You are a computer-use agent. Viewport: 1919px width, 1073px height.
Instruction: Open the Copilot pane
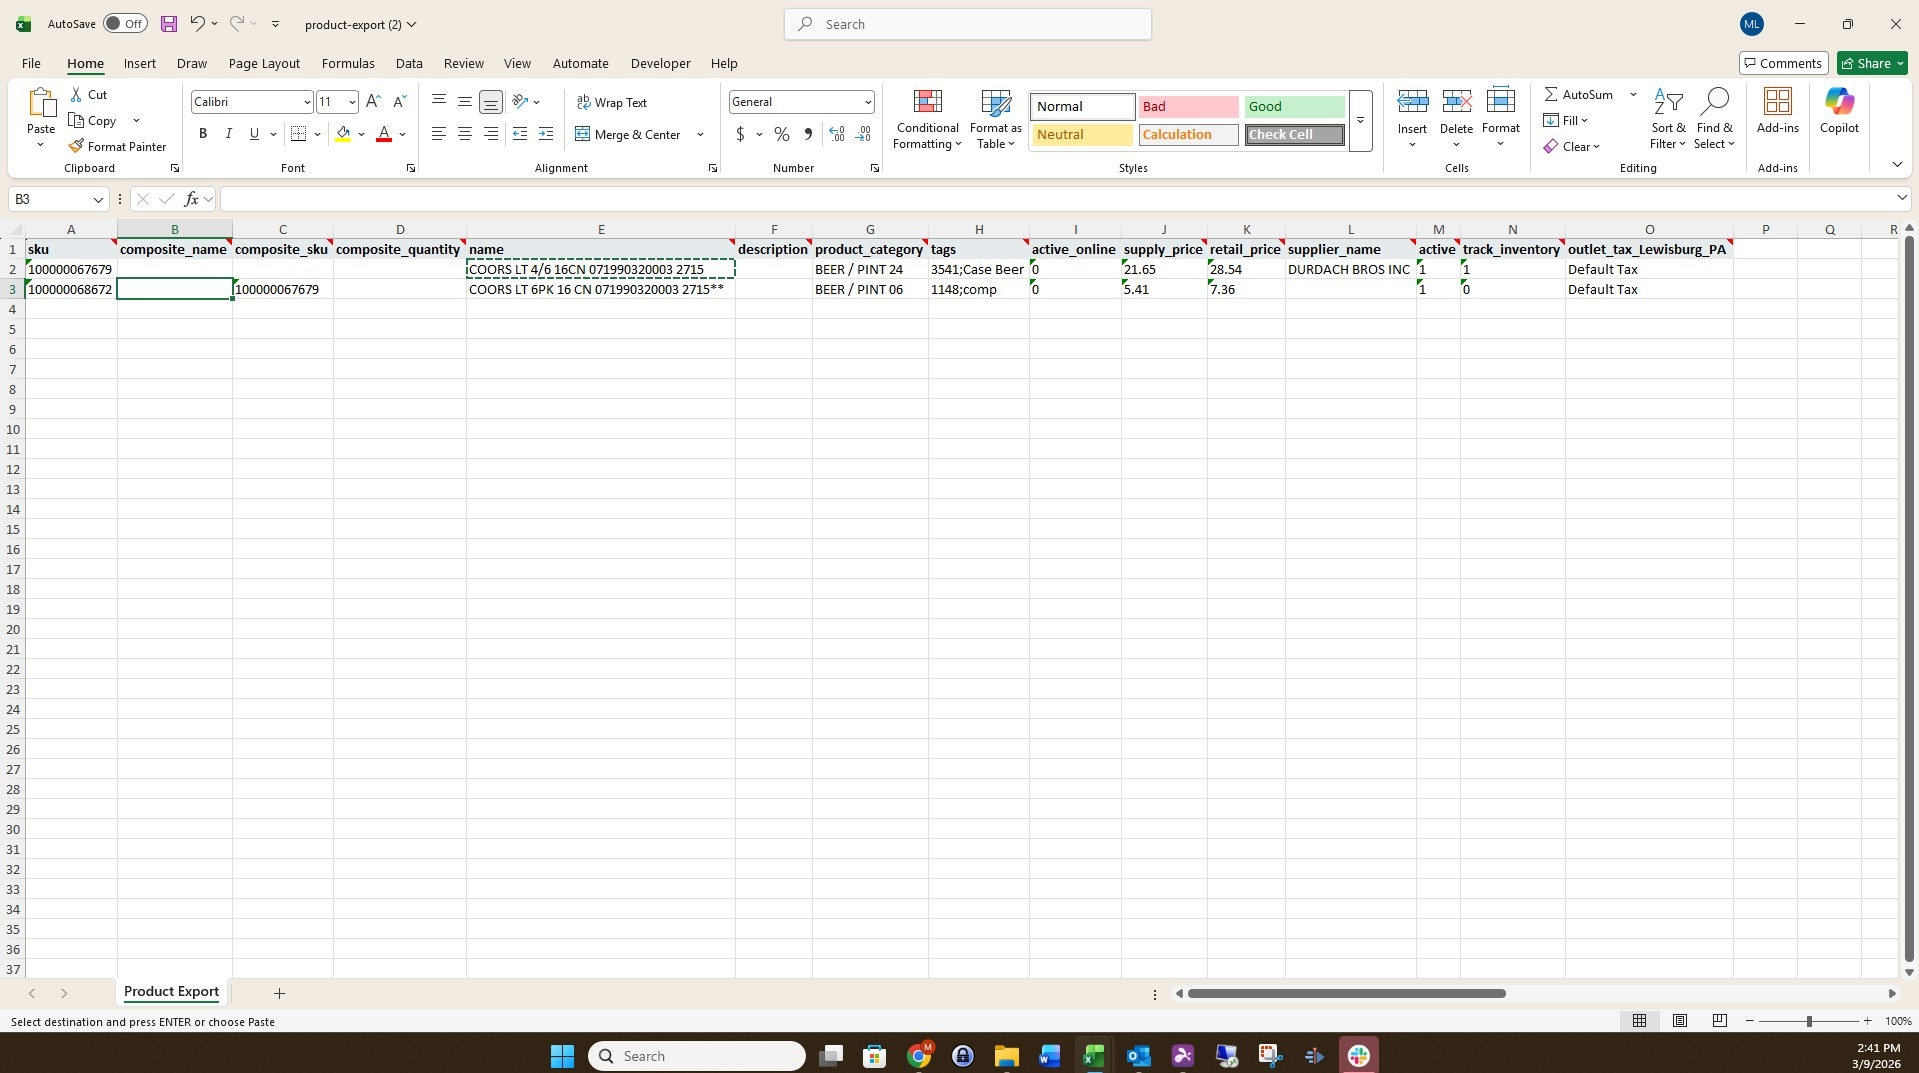[x=1839, y=111]
